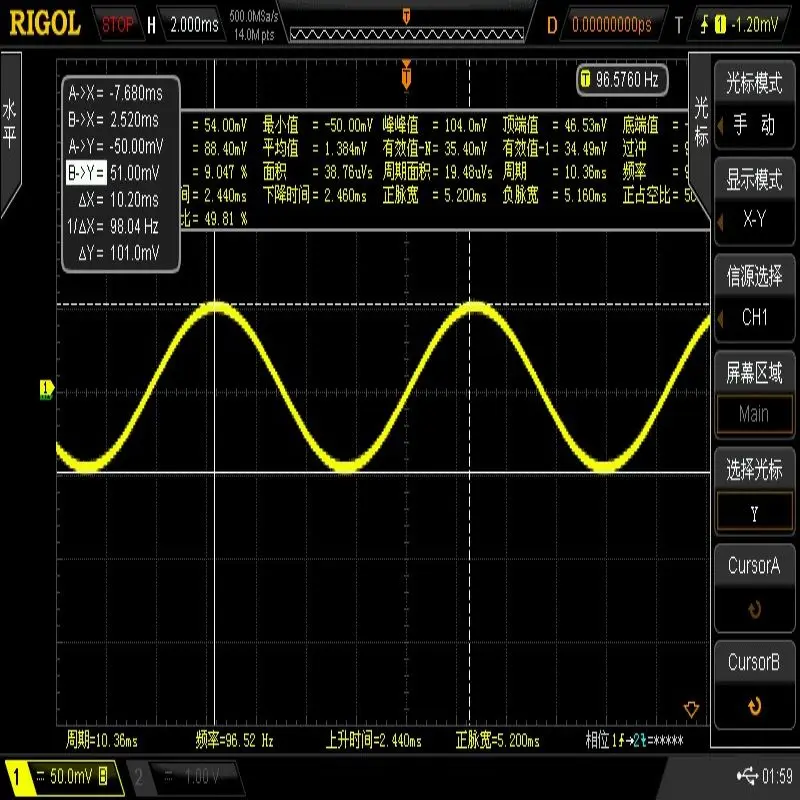This screenshot has height=800, width=800.
Task: Click the 面积 = 38.76uVs statistic
Action: [x=317, y=172]
